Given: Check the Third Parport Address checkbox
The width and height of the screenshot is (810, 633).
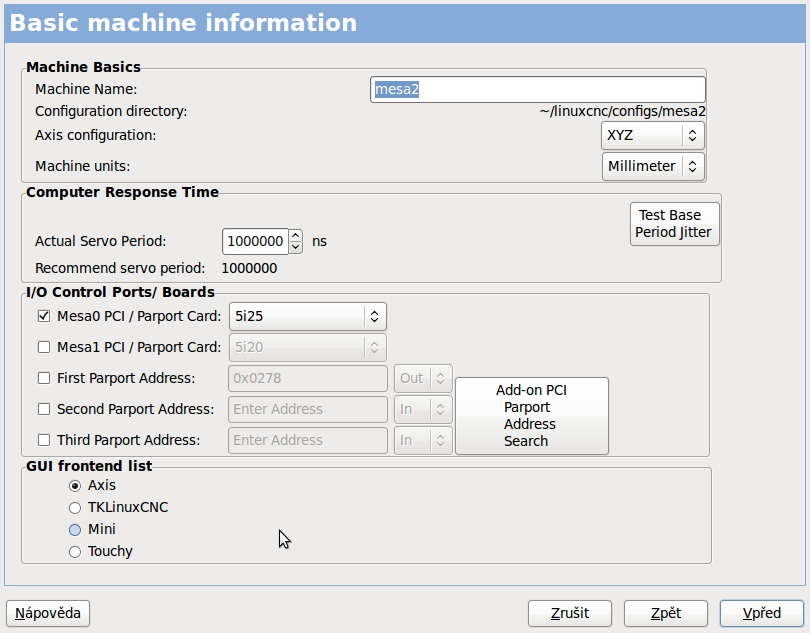Looking at the screenshot, I should point(43,440).
